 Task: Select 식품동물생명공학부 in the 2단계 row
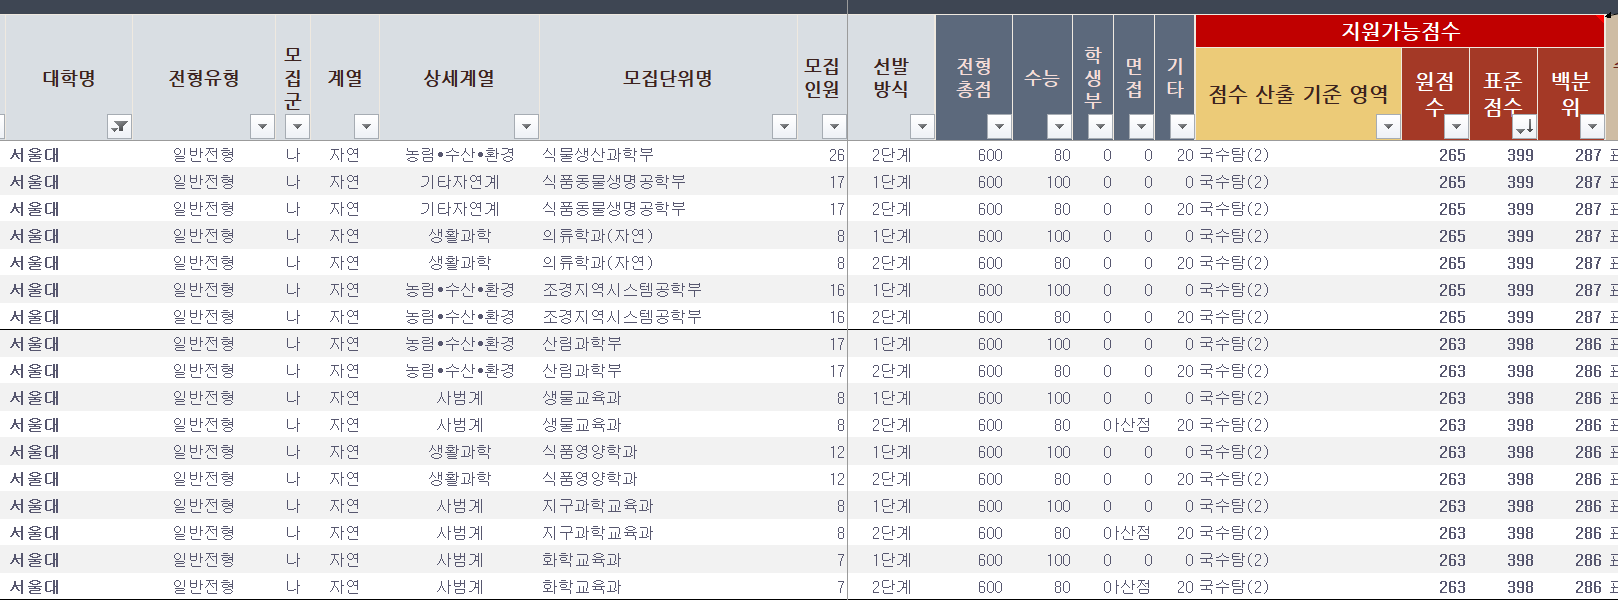point(668,209)
